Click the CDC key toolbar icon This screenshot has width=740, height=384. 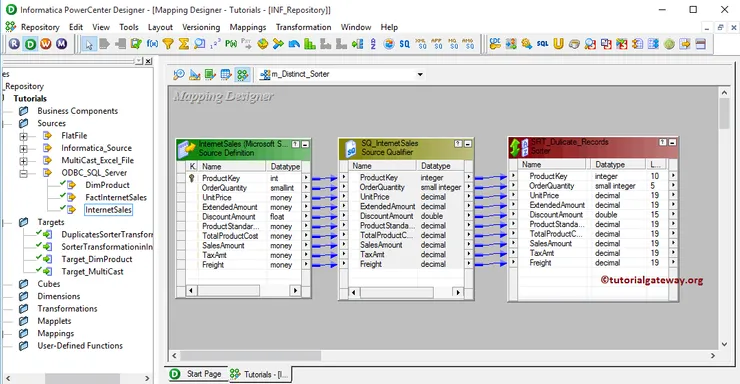[495, 44]
